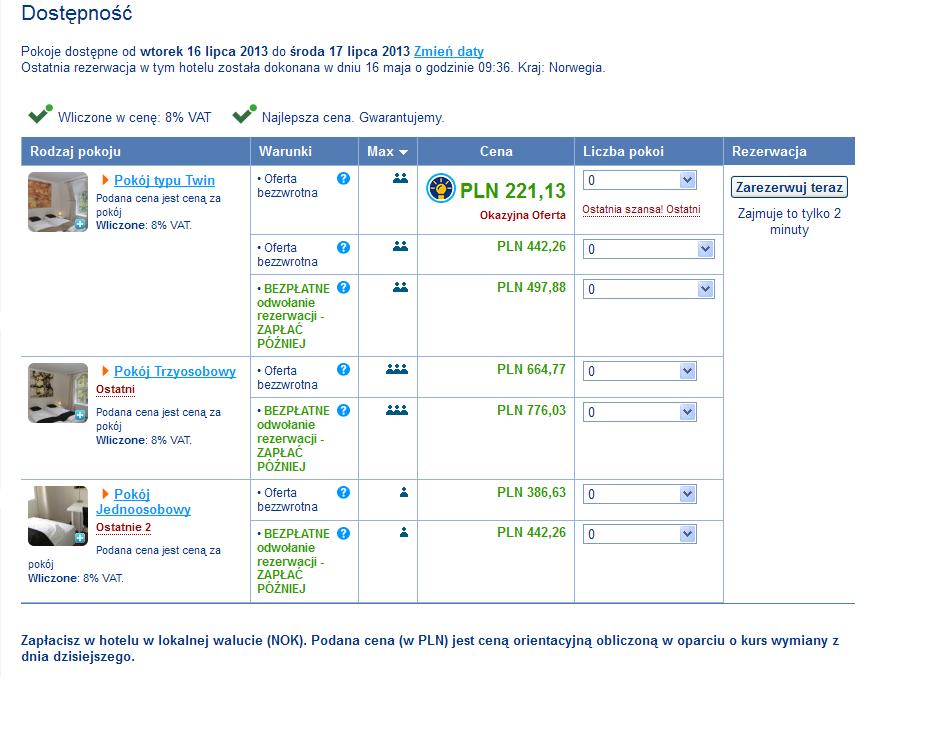Click the plus icon on the Twin room photo

[80, 224]
